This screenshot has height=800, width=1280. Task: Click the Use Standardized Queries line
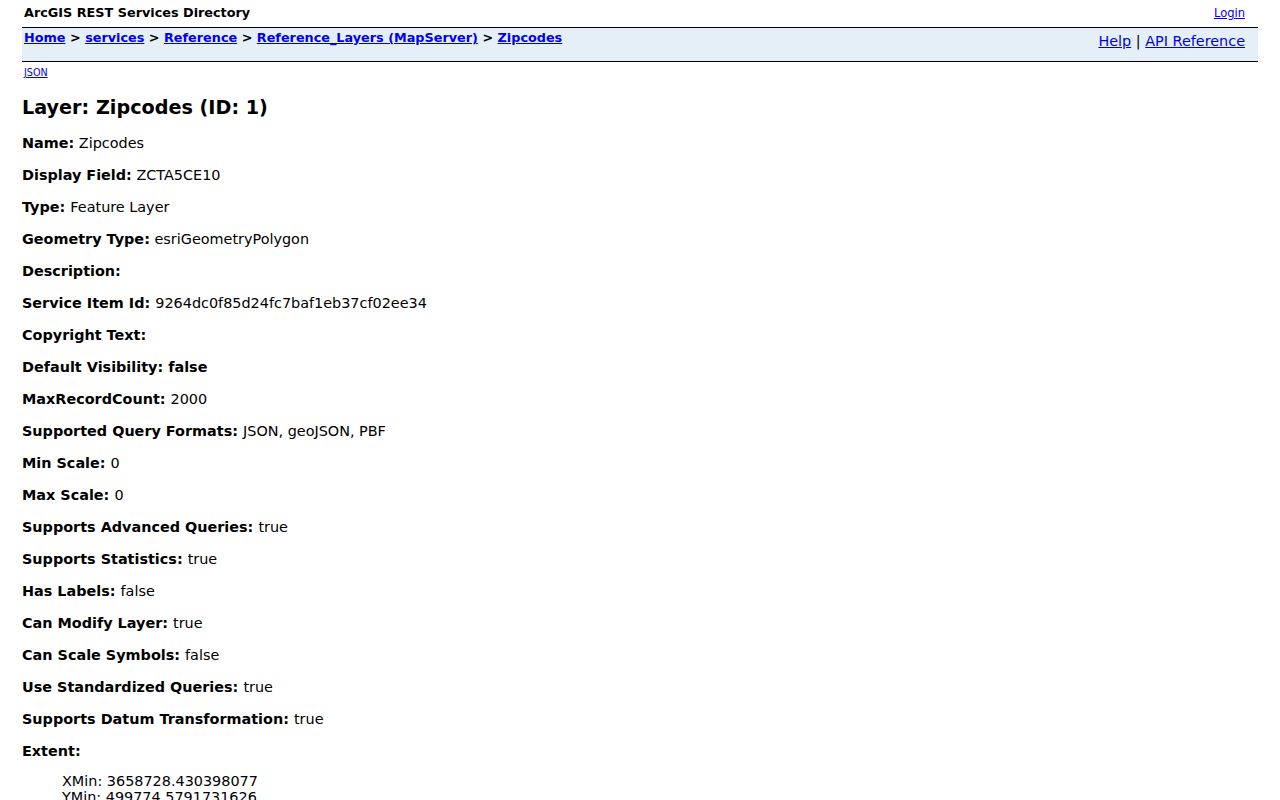point(147,687)
